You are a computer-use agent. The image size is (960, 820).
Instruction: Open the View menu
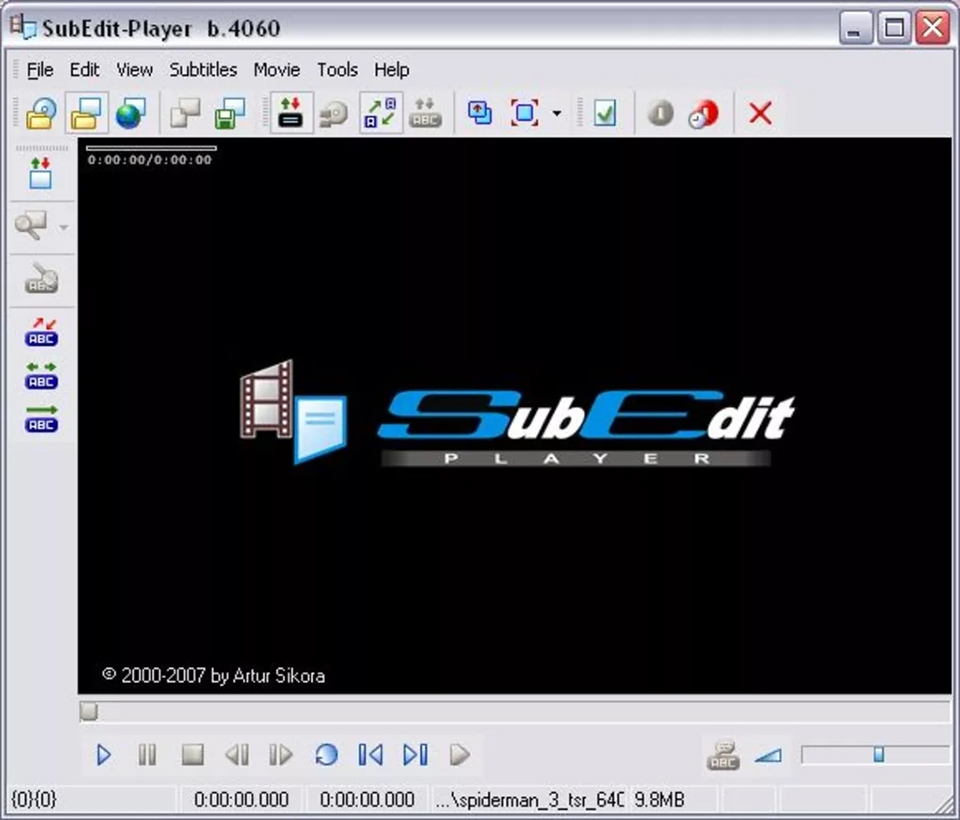tap(134, 70)
